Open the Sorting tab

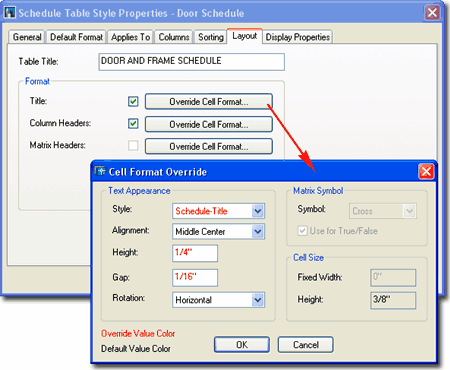(211, 37)
